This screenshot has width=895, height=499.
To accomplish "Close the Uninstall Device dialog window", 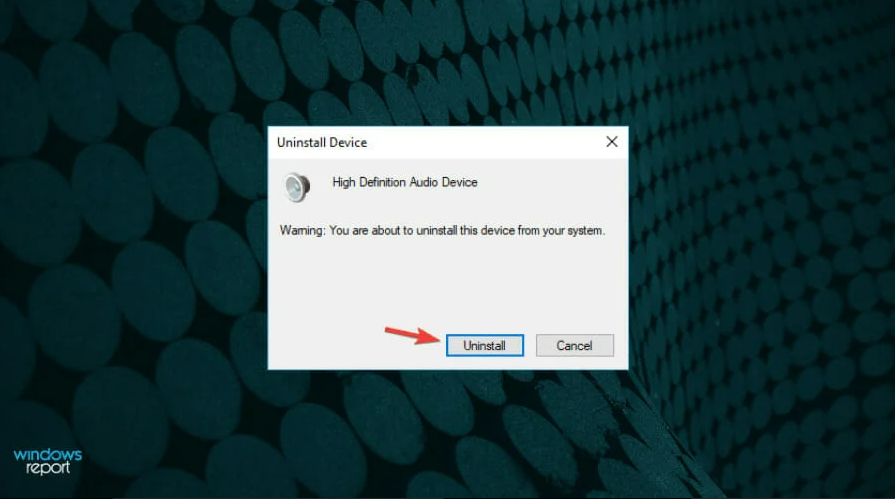I will (x=611, y=142).
